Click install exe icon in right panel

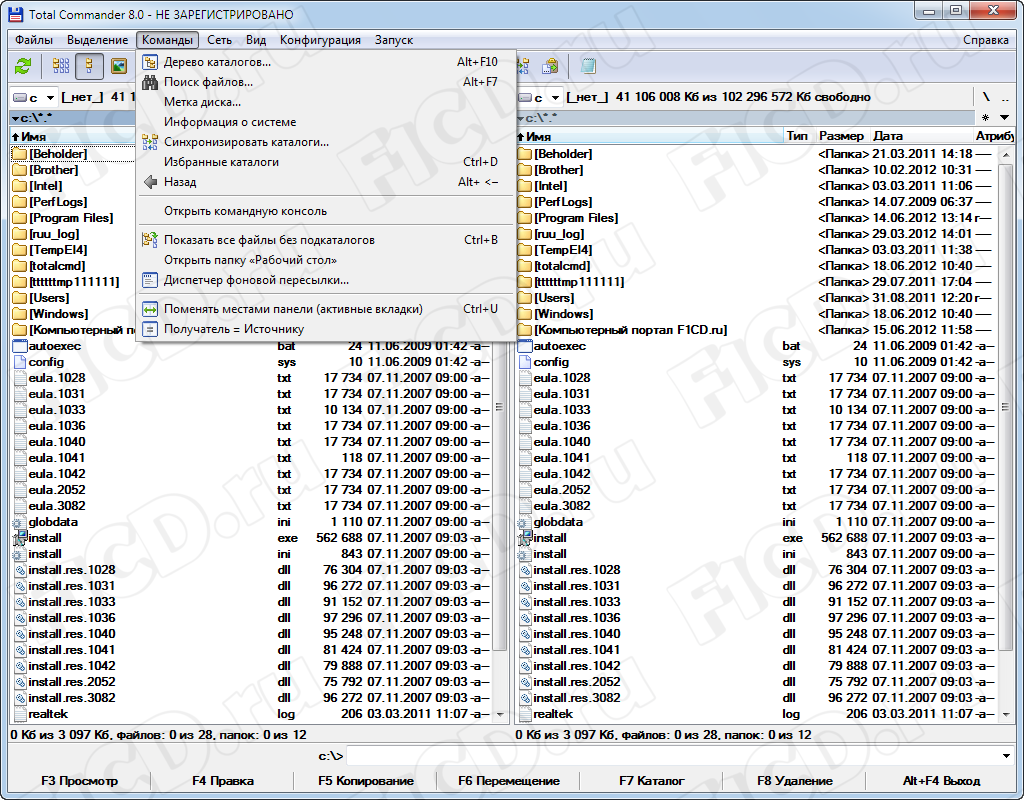[524, 538]
